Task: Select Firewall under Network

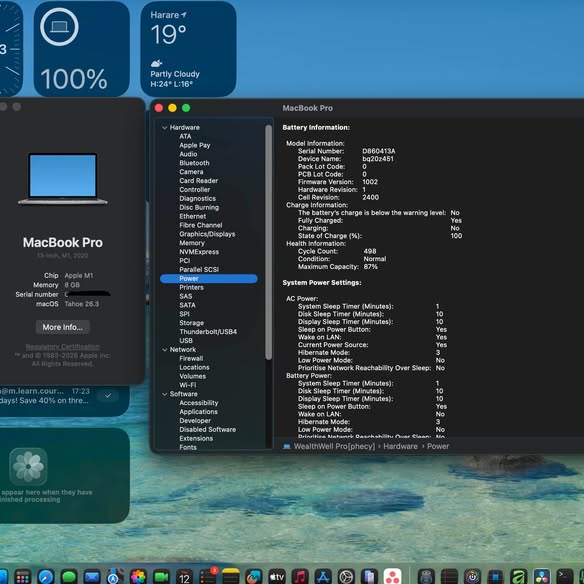Action: tap(191, 359)
